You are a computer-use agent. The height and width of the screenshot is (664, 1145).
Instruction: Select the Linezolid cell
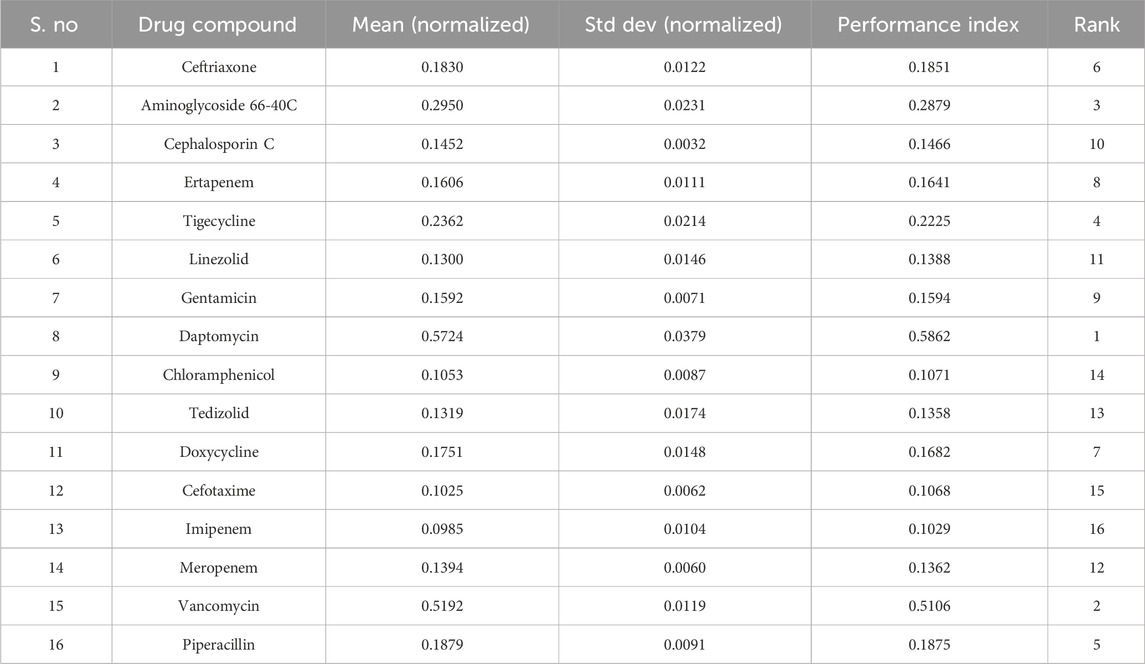coord(218,259)
